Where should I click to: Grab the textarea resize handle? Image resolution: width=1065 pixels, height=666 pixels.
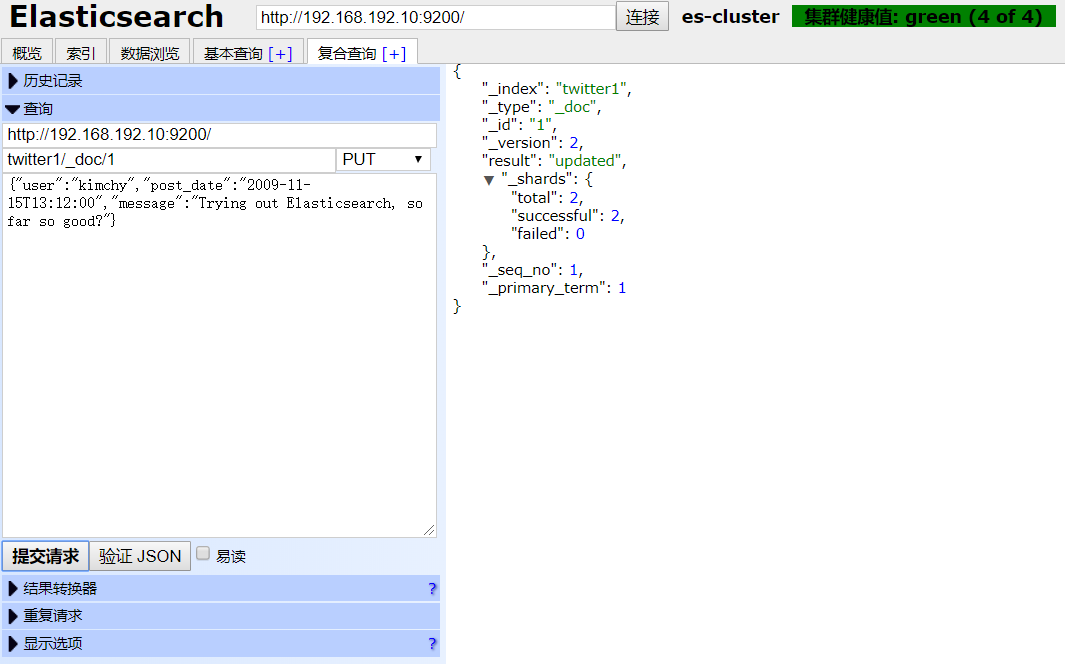point(429,530)
